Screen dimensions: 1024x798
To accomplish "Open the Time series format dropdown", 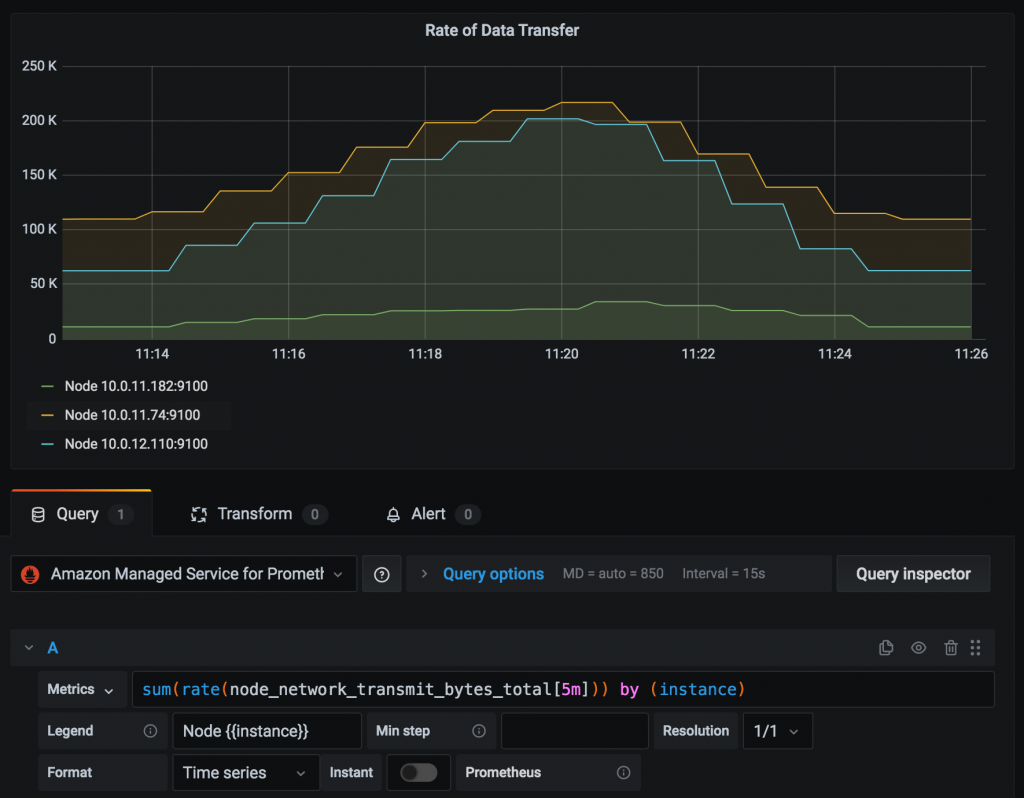I will pos(245,772).
